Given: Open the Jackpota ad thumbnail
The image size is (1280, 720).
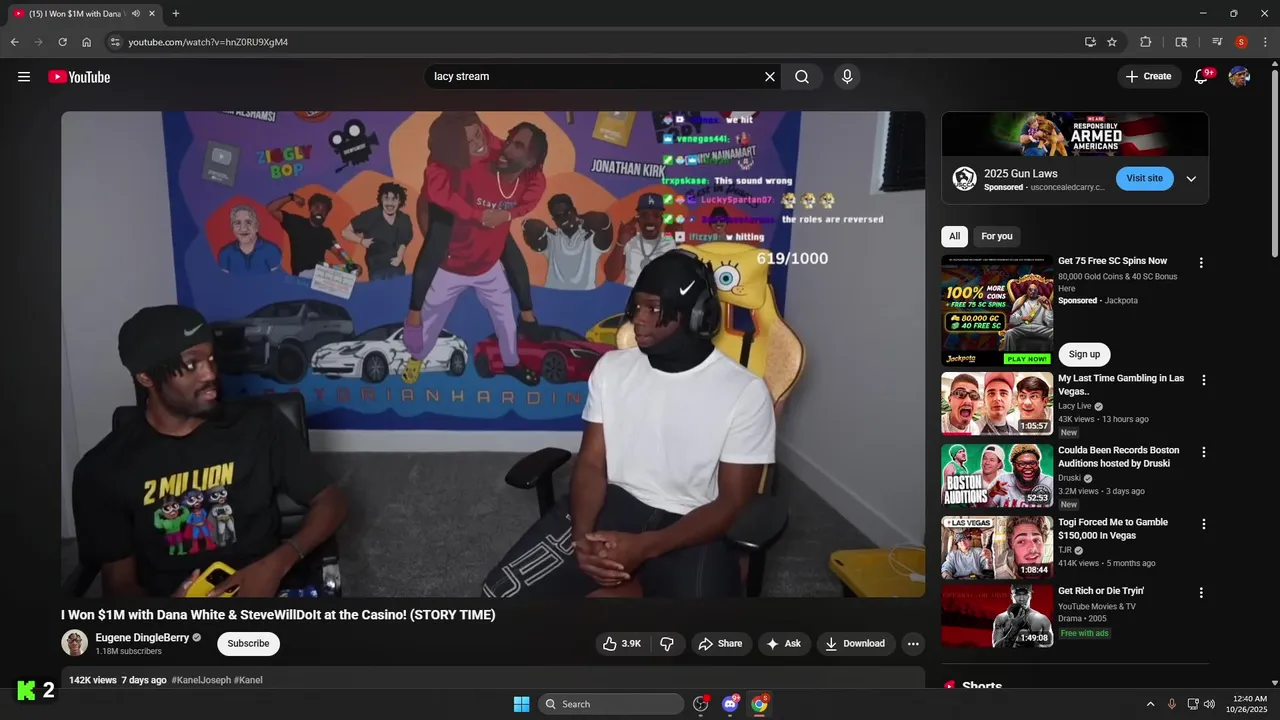Looking at the screenshot, I should [997, 310].
